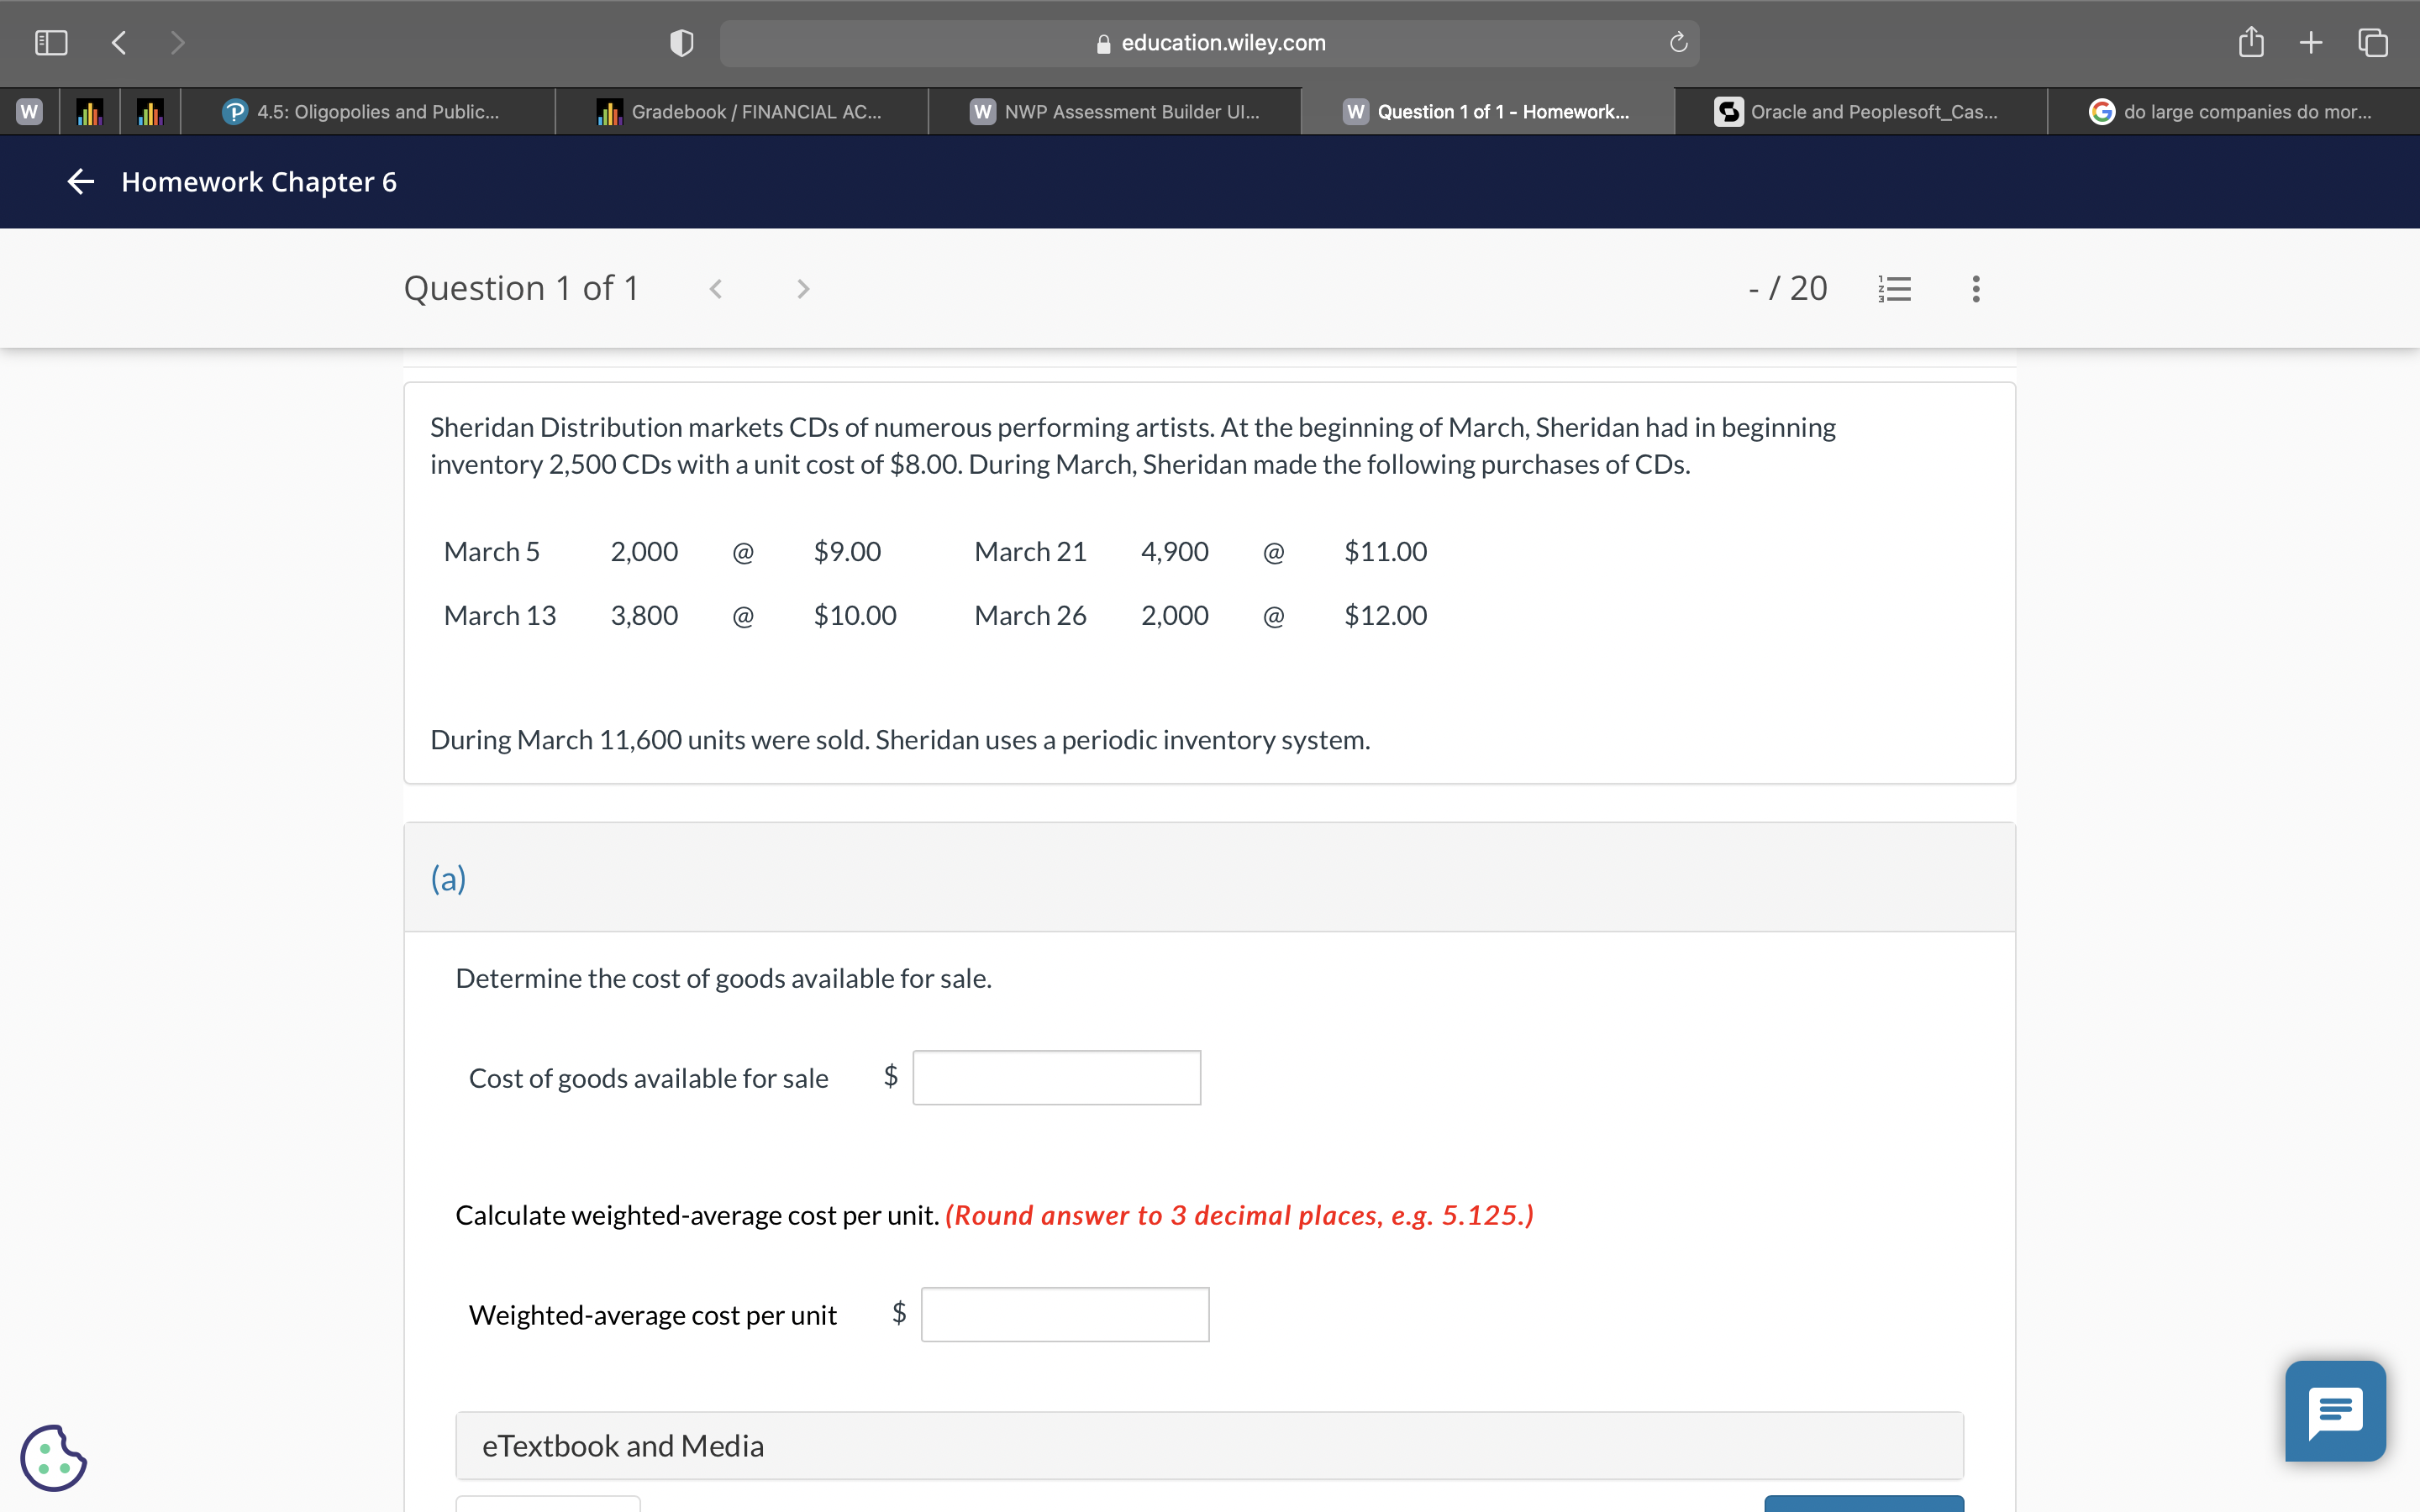Open a new tab with the plus icon
Image resolution: width=2420 pixels, height=1512 pixels.
tap(2311, 42)
